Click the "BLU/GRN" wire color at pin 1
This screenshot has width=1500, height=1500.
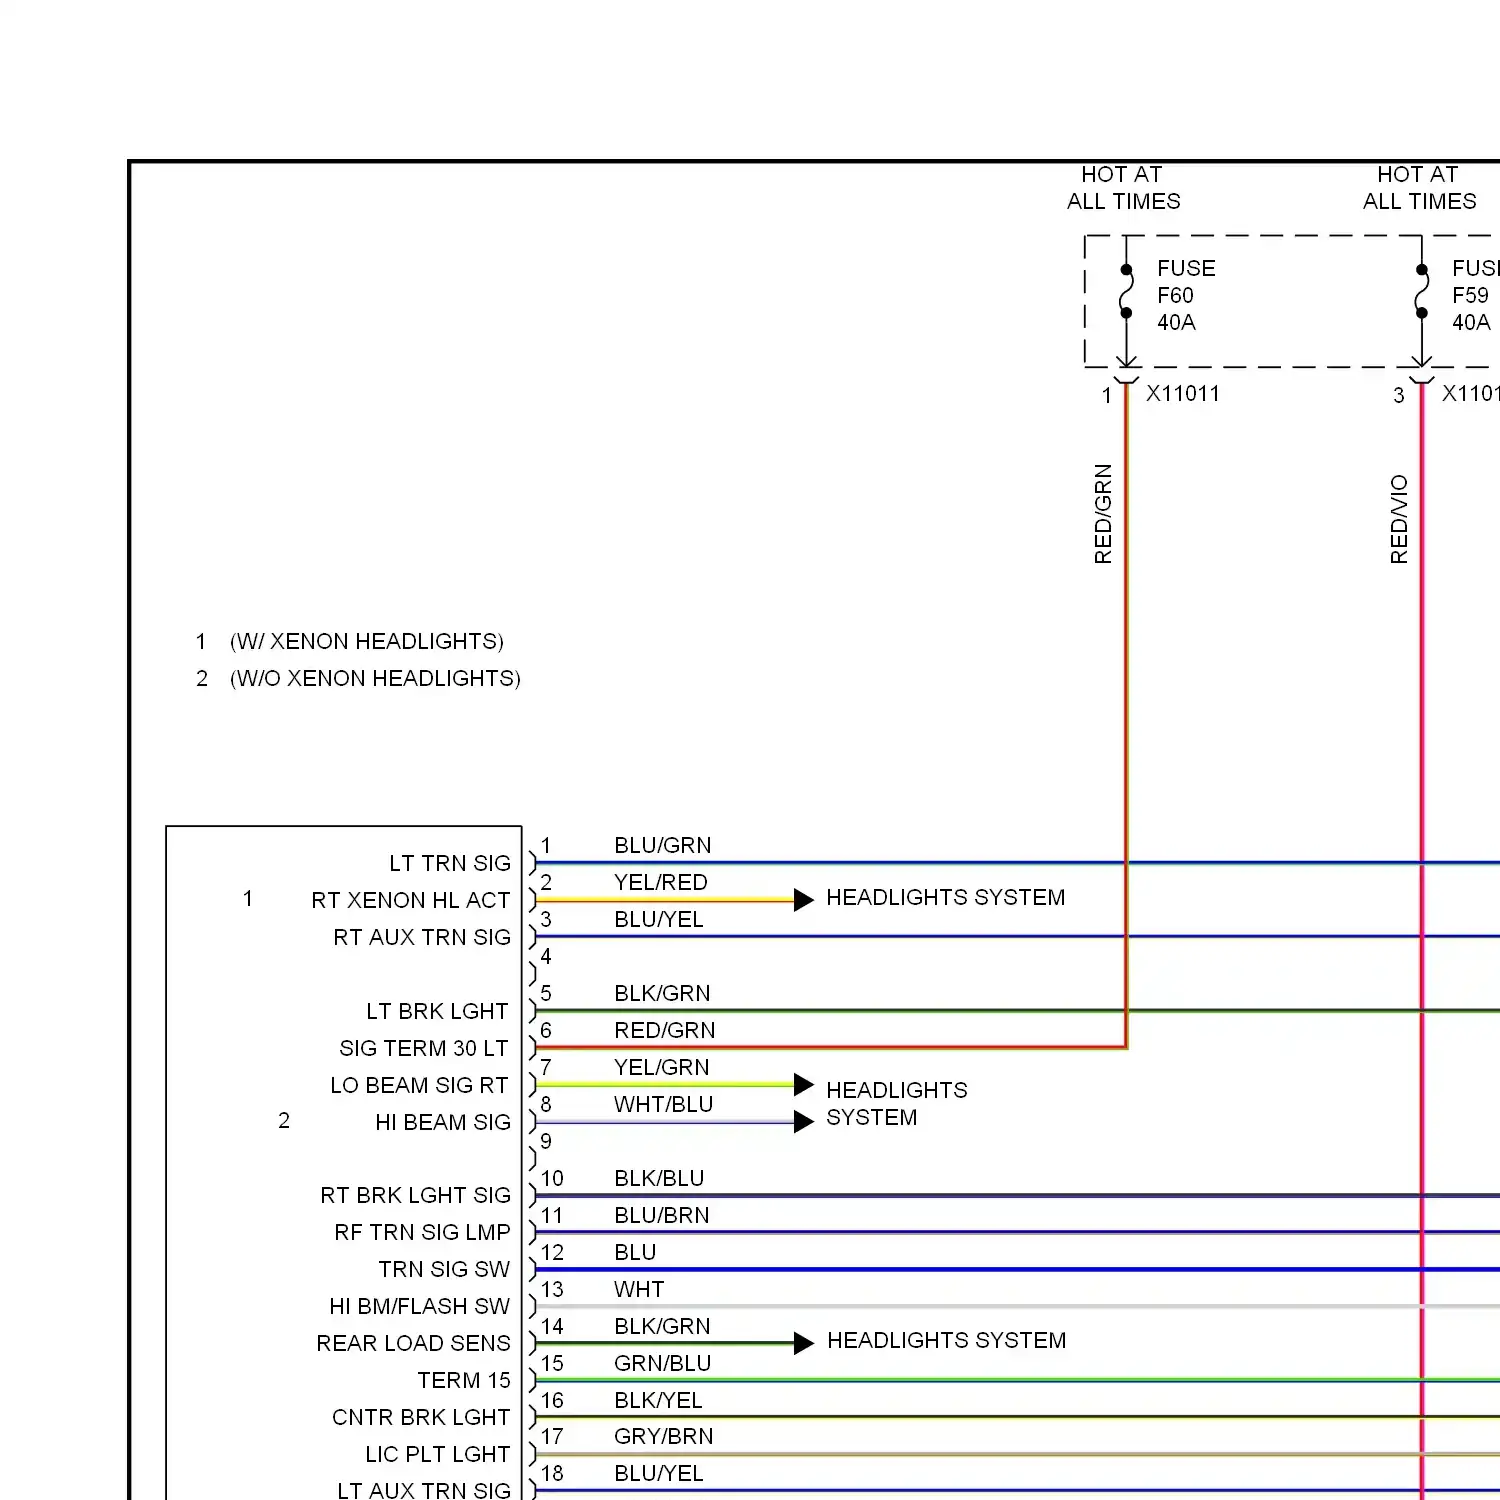point(663,845)
